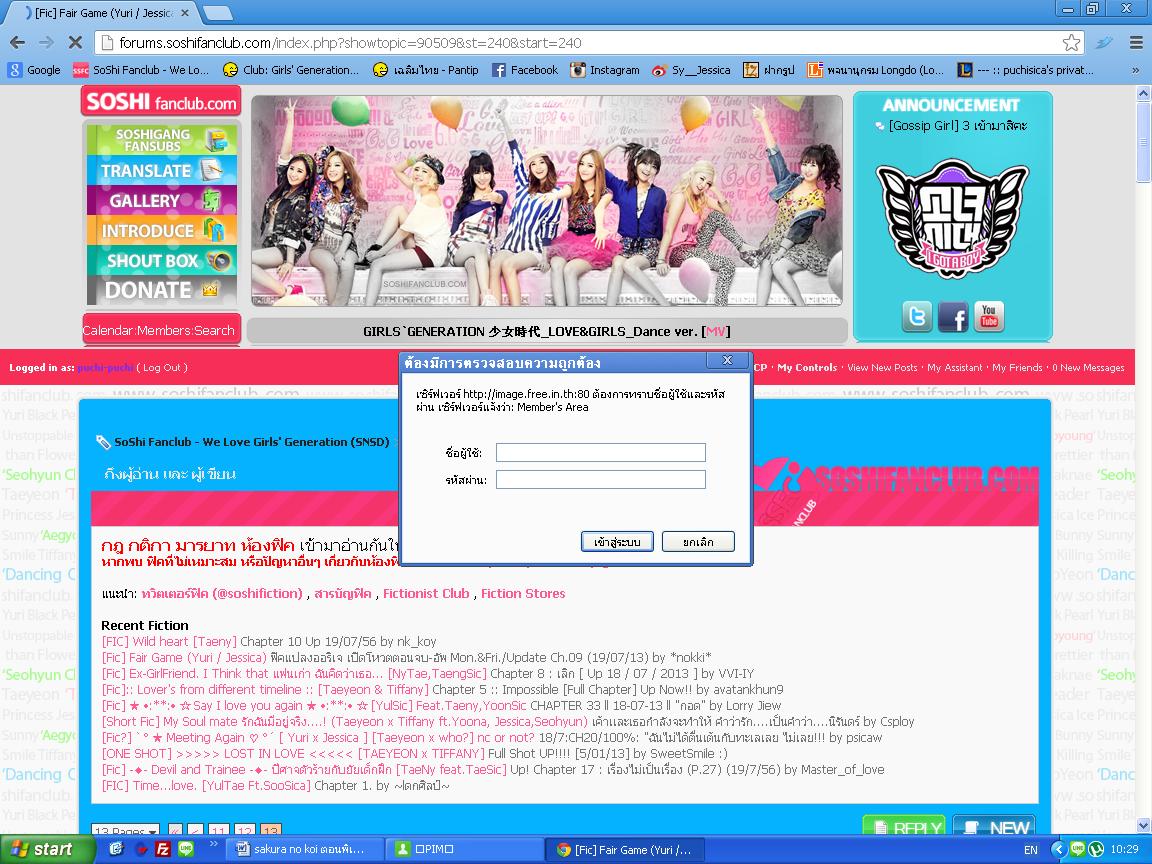Go back with the browser back arrow

click(18, 43)
